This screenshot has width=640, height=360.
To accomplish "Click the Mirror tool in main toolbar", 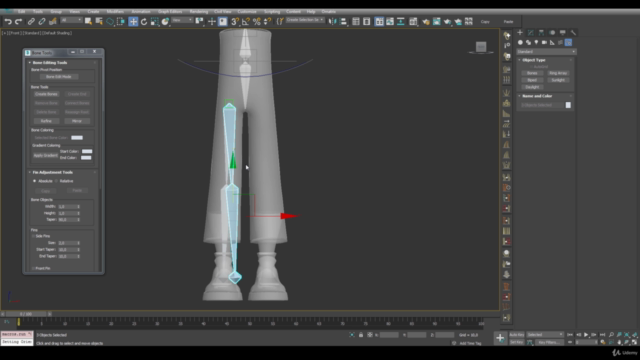I will (x=333, y=22).
